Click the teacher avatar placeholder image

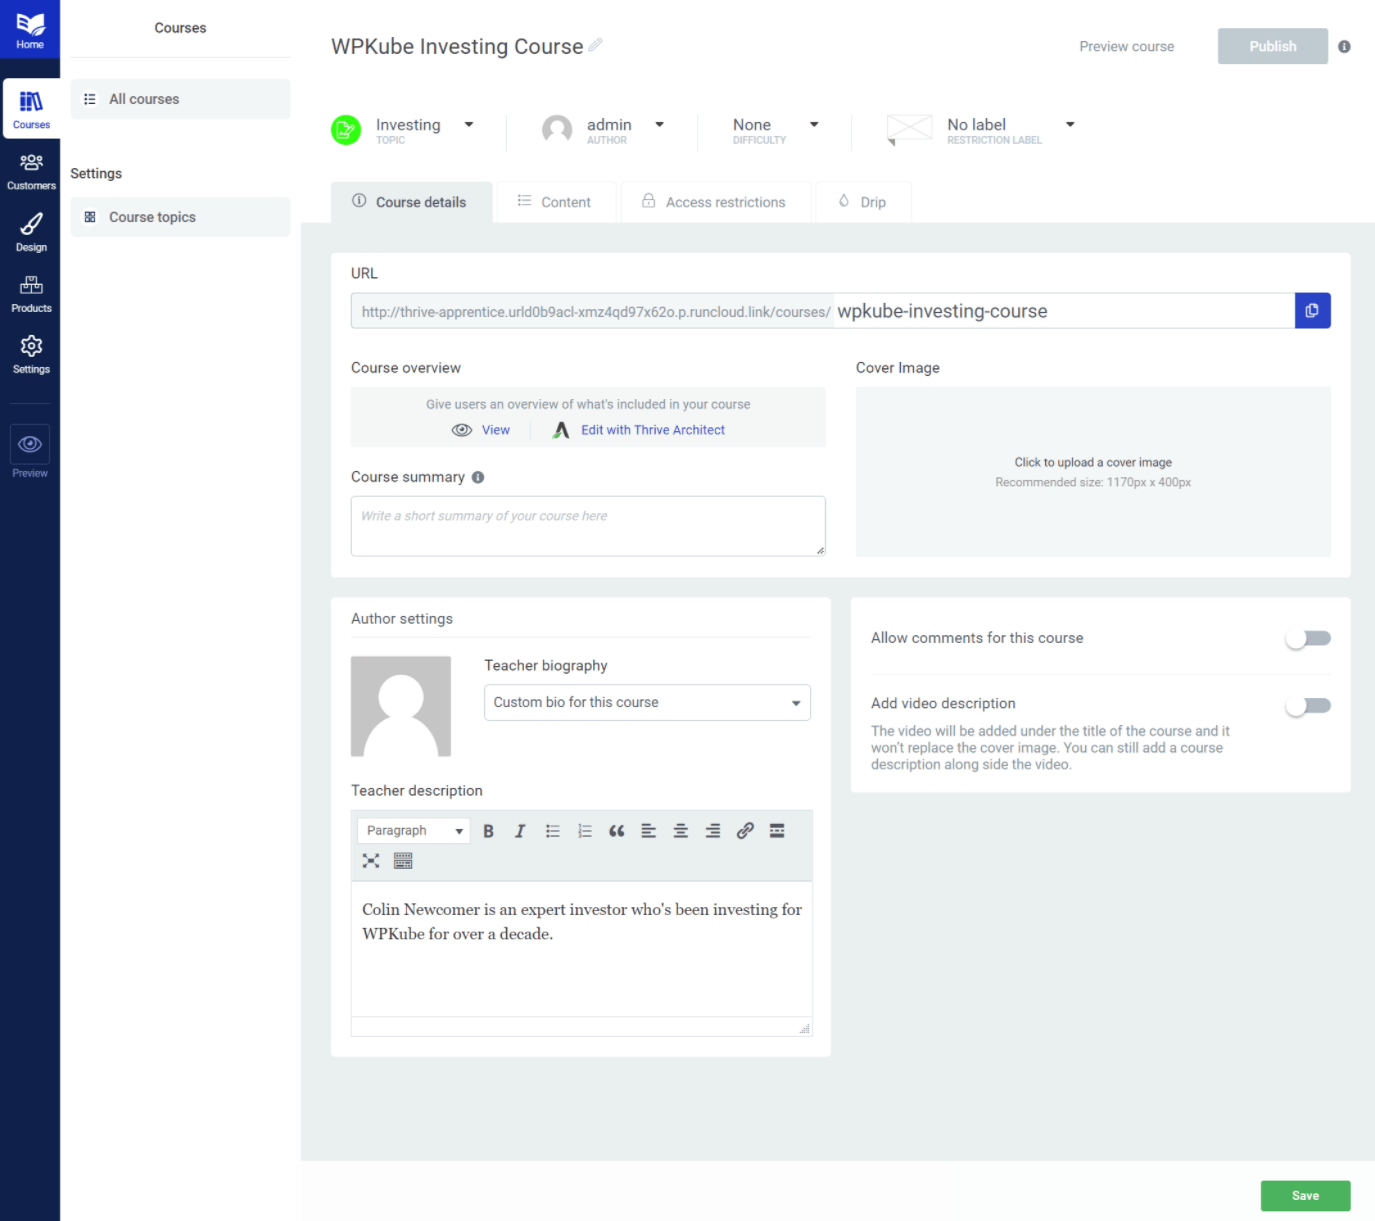tap(401, 706)
